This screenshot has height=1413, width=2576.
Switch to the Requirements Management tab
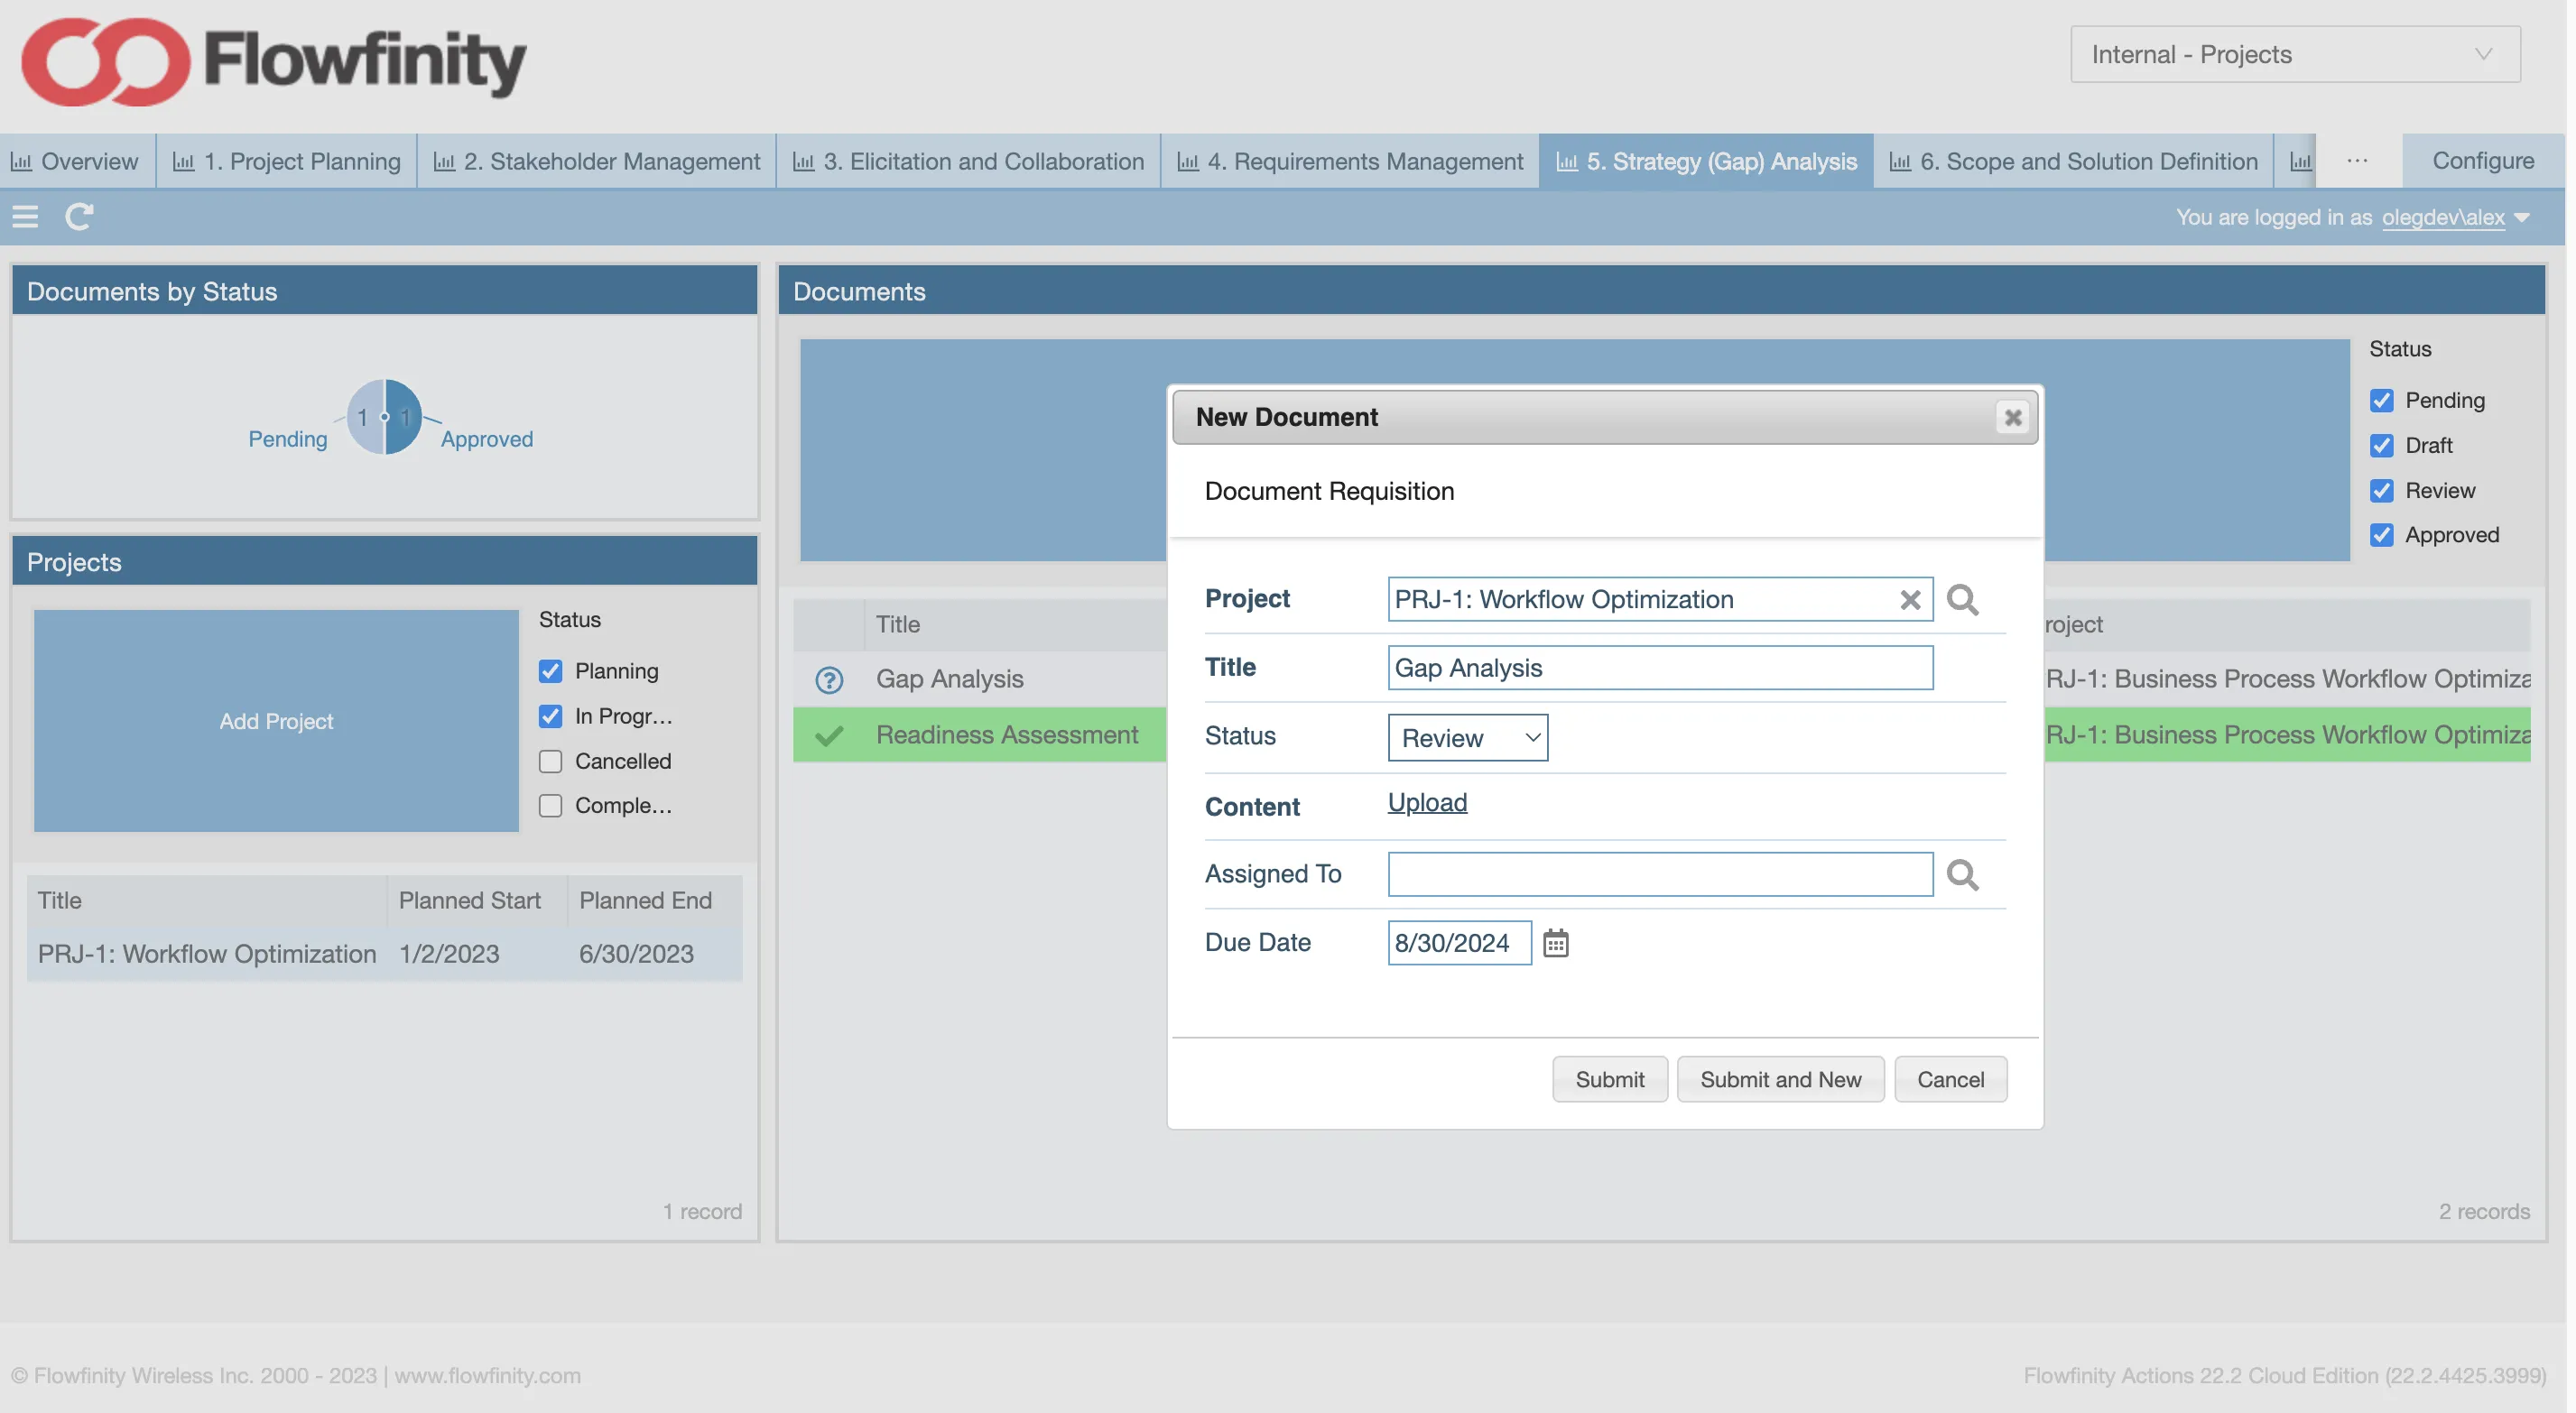[x=1349, y=161]
